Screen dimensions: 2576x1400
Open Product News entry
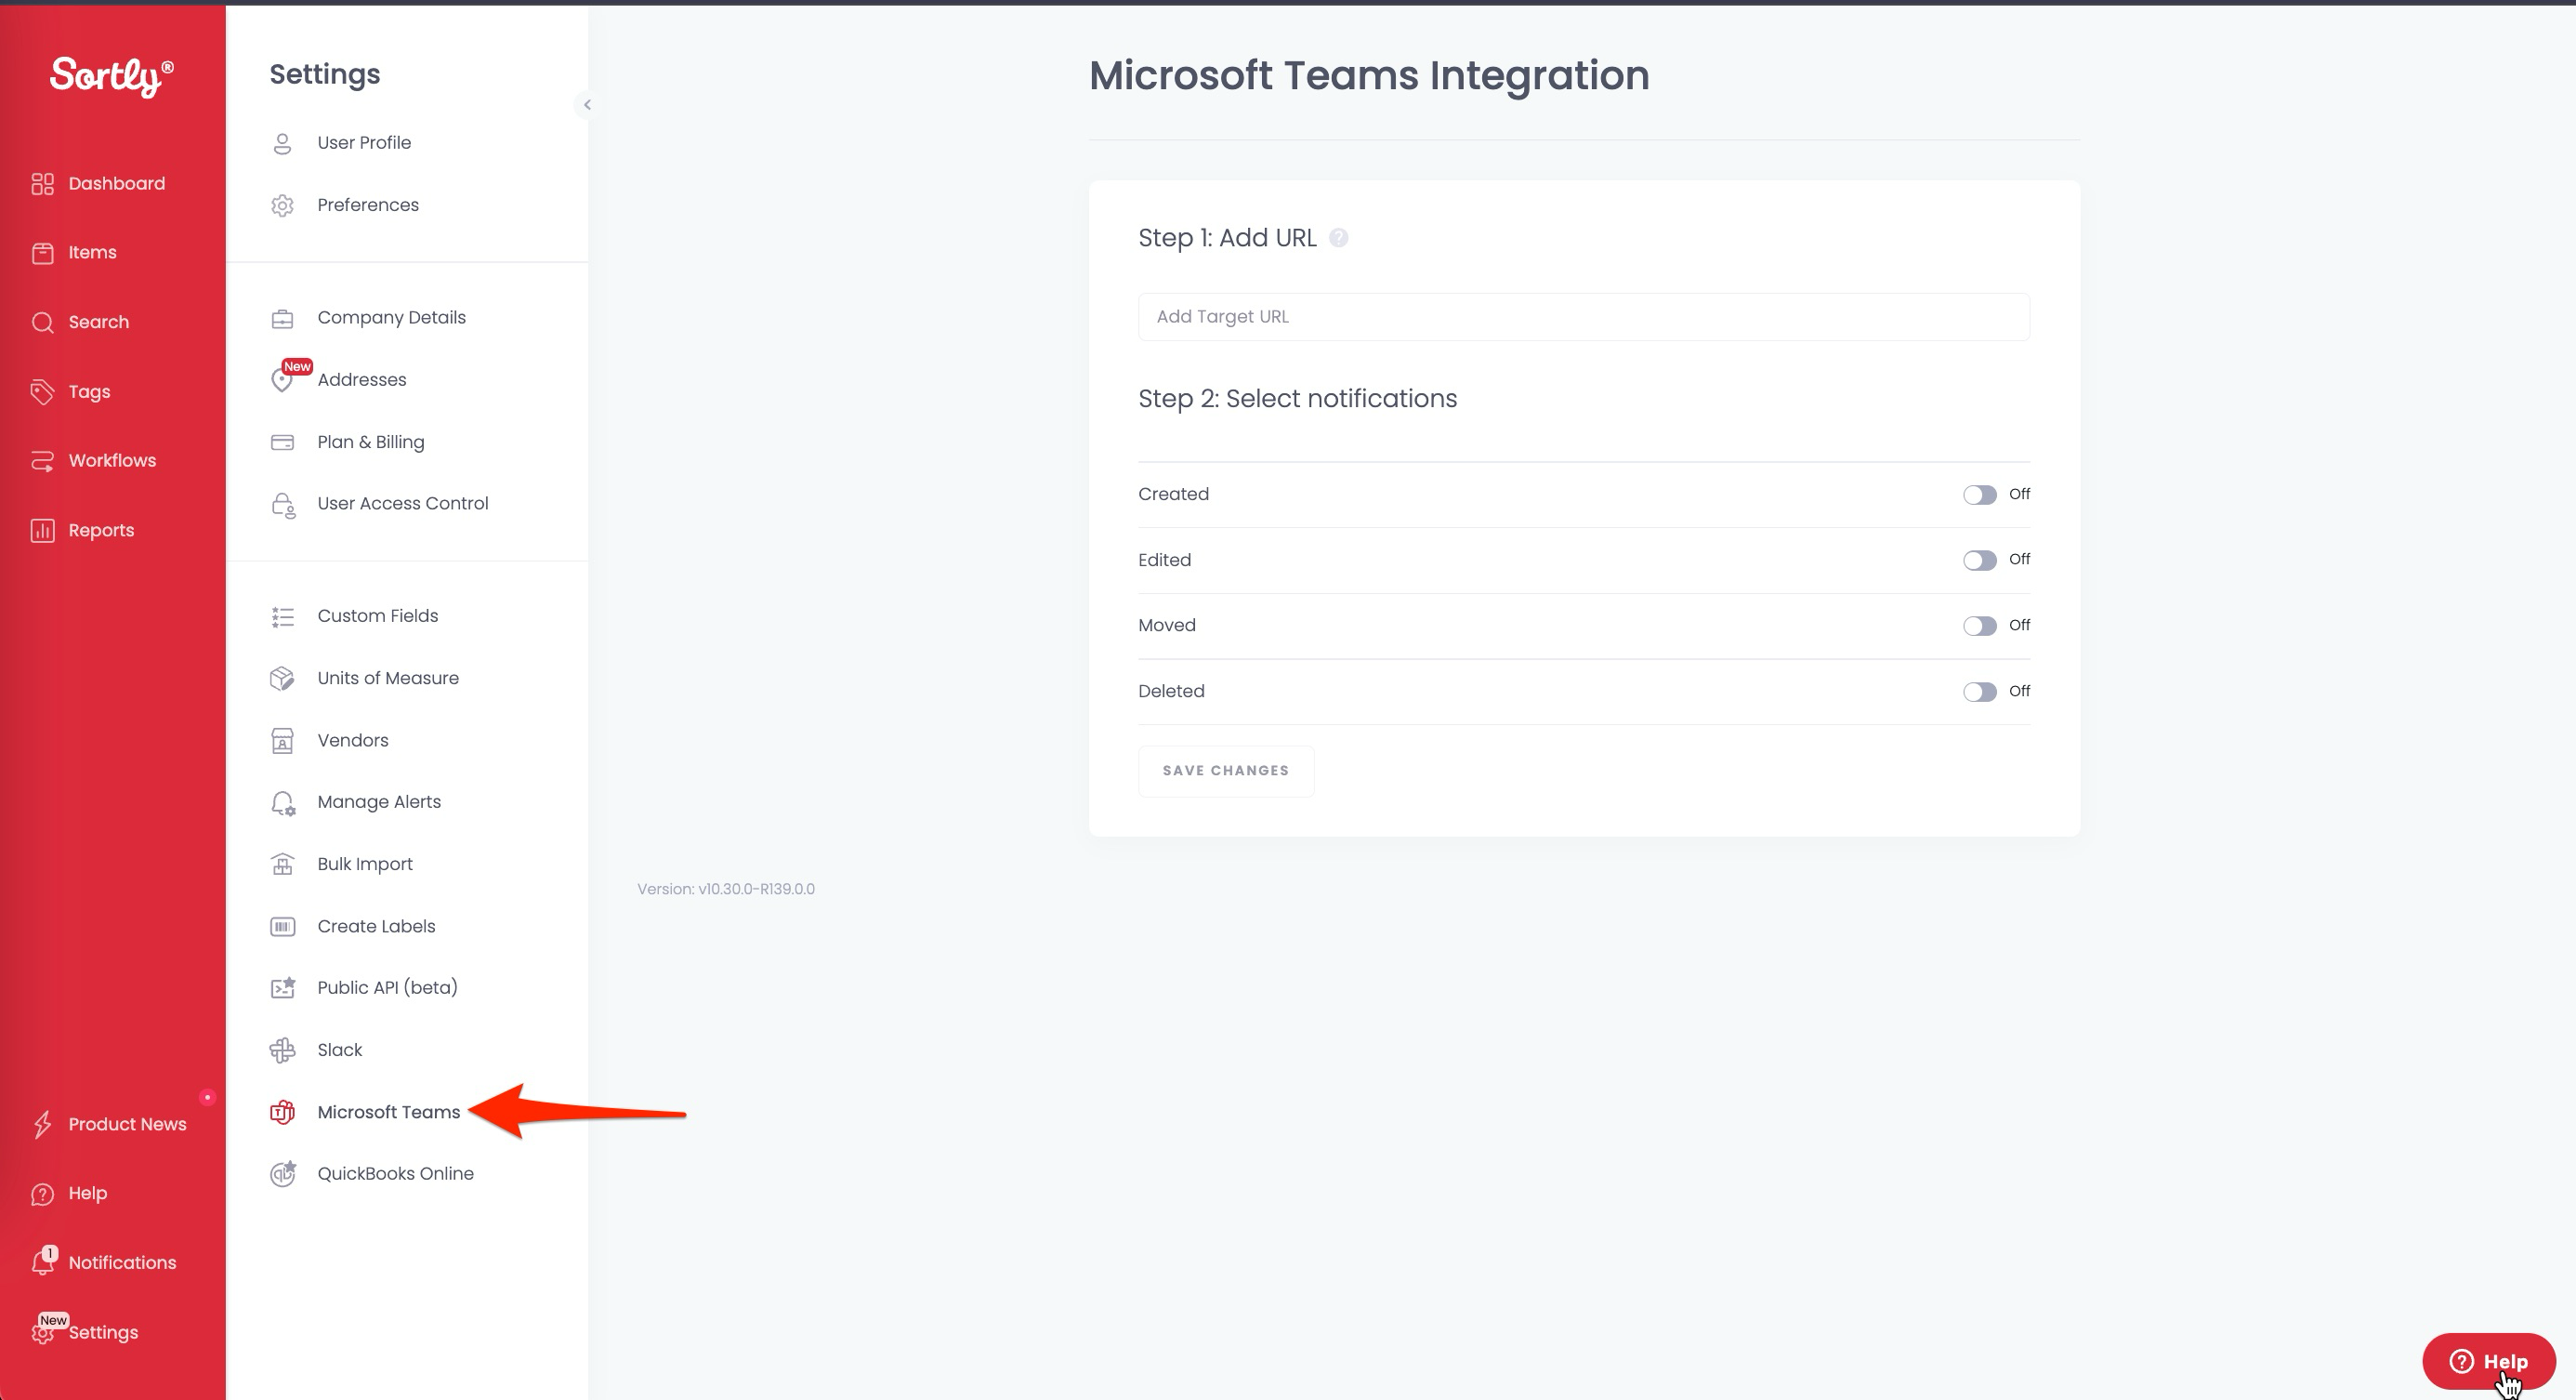[x=127, y=1125]
